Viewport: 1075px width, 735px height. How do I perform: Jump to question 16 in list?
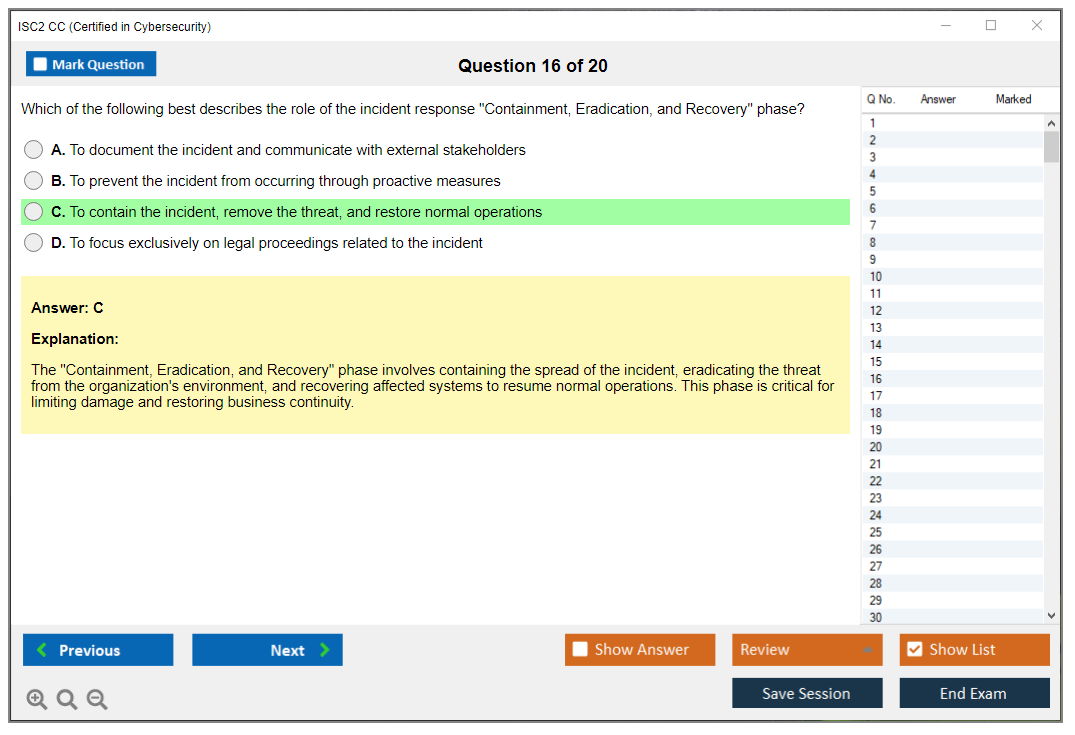(x=876, y=379)
